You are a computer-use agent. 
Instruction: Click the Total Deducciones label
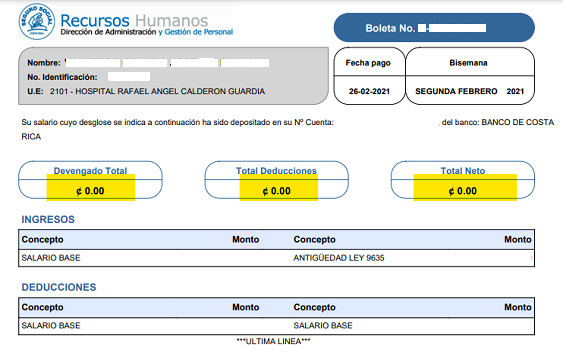276,171
